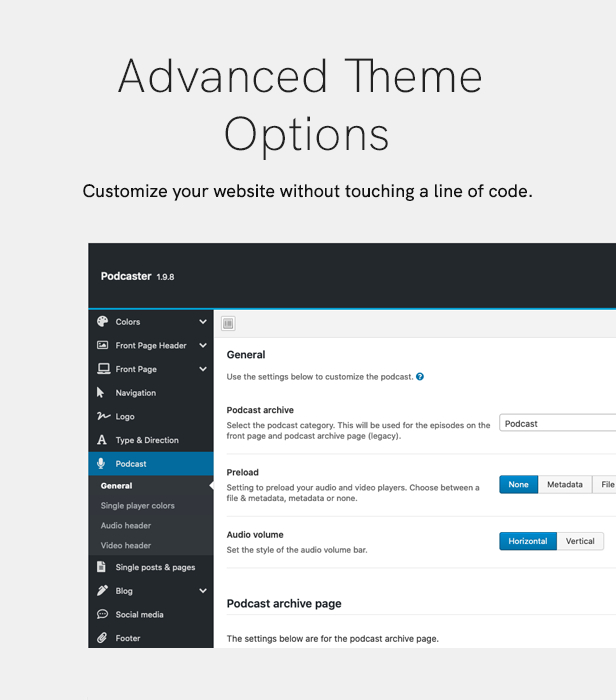Viewport: 616px width, 700px height.
Task: Click the Colors palette icon
Action: click(103, 321)
